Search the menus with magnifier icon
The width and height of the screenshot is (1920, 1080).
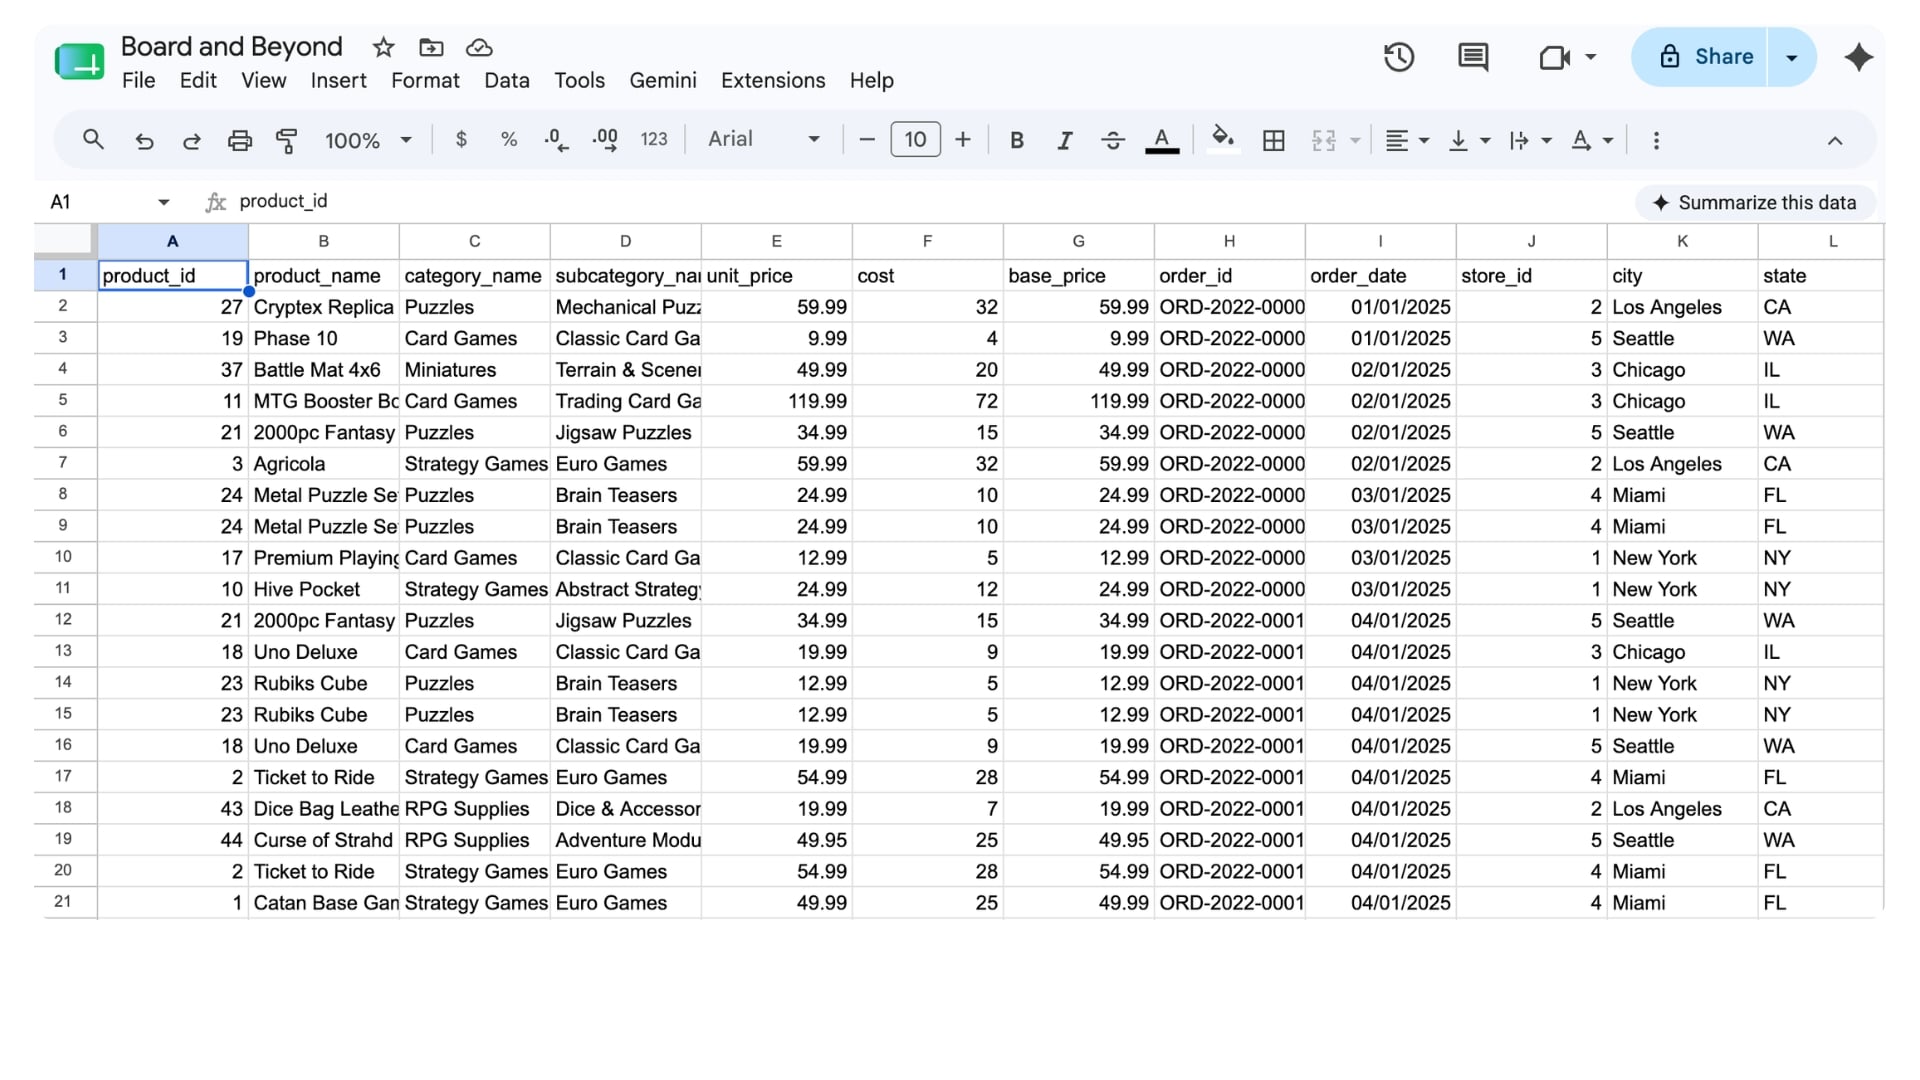(x=93, y=140)
